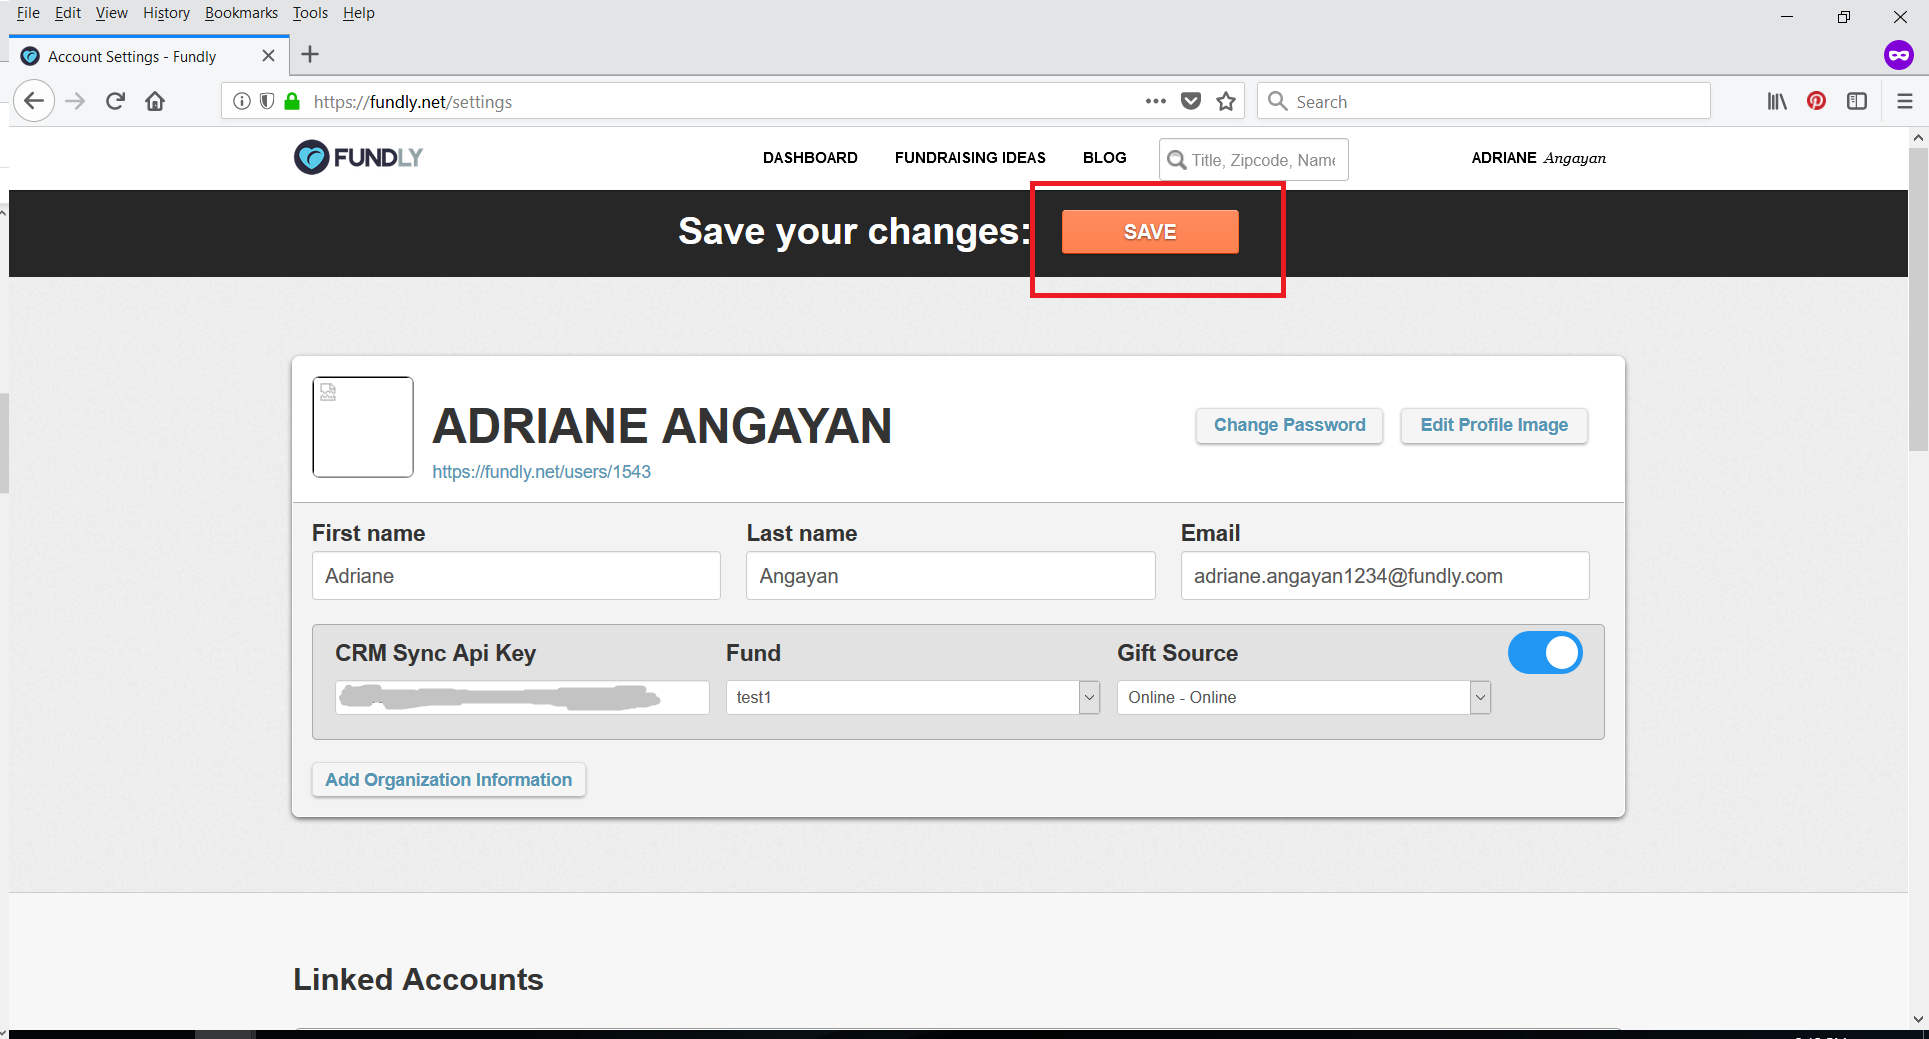Open the Edit menu
The width and height of the screenshot is (1929, 1039).
point(68,13)
